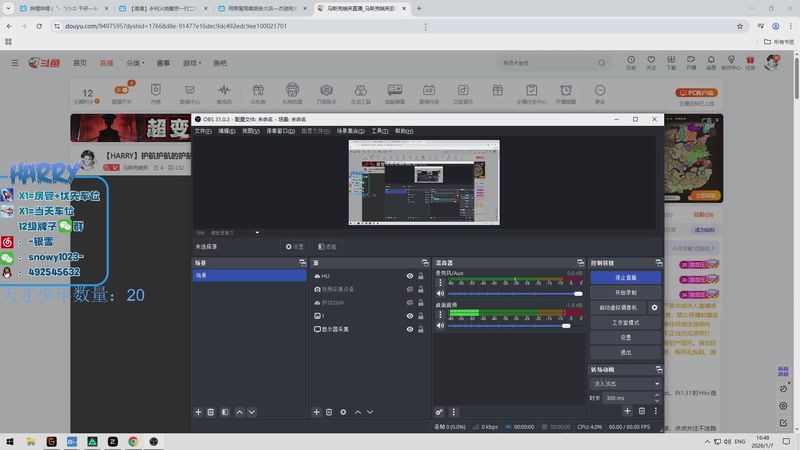Pop out the Controls dock panel
This screenshot has height=450, width=800.
[x=659, y=263]
